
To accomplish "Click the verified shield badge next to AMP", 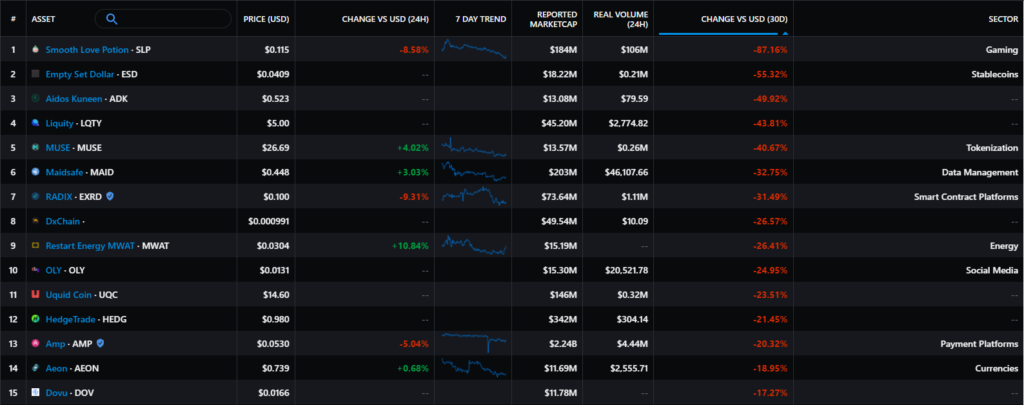I will (x=100, y=344).
